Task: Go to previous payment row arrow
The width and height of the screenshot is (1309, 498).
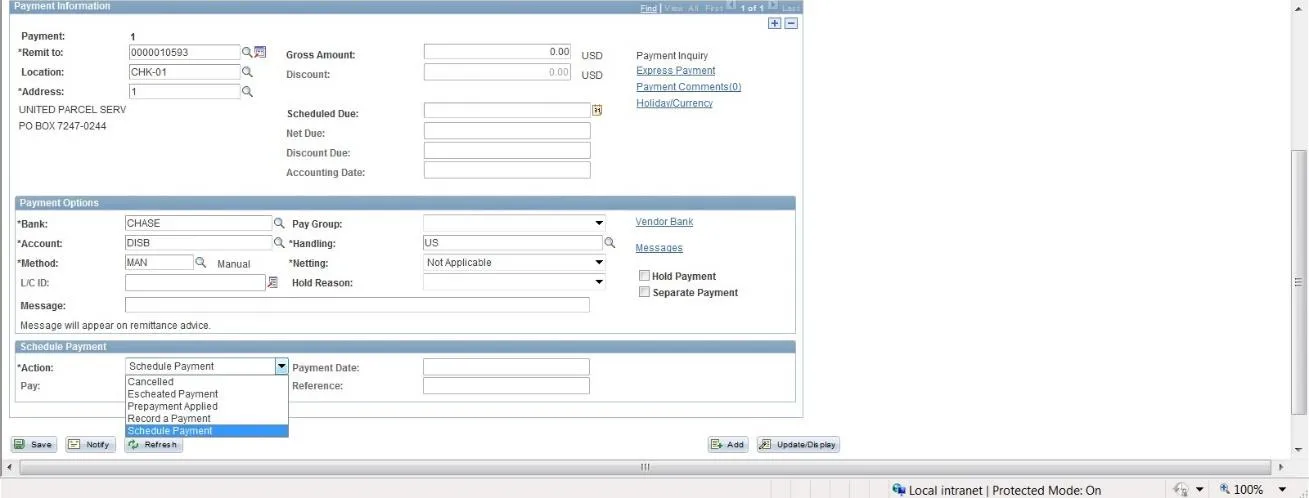Action: coord(733,7)
